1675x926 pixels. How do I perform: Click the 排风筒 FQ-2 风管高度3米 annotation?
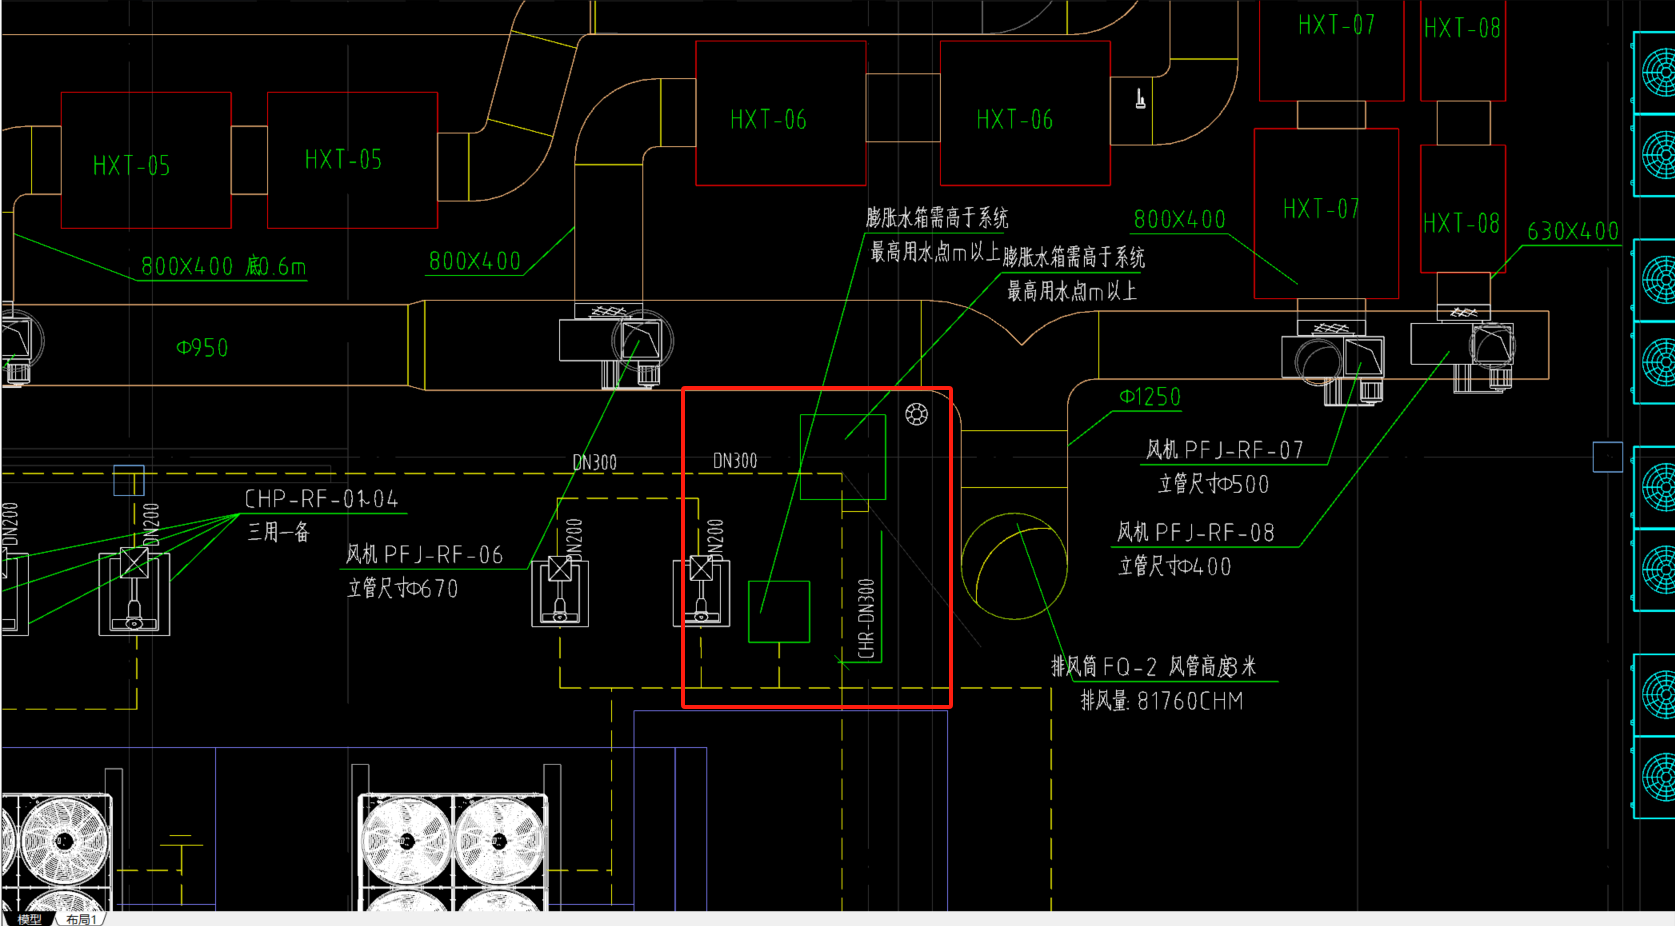coord(1153,667)
